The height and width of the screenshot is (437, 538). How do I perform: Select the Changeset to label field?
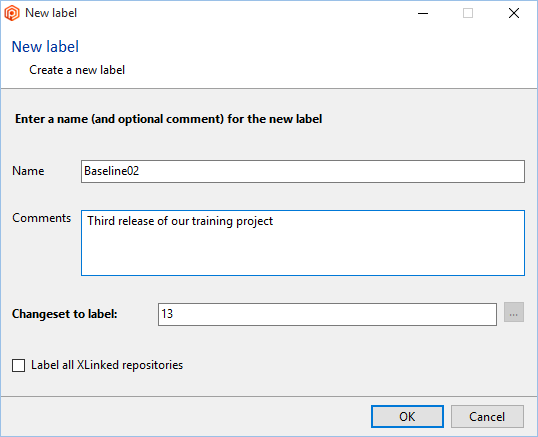[327, 314]
